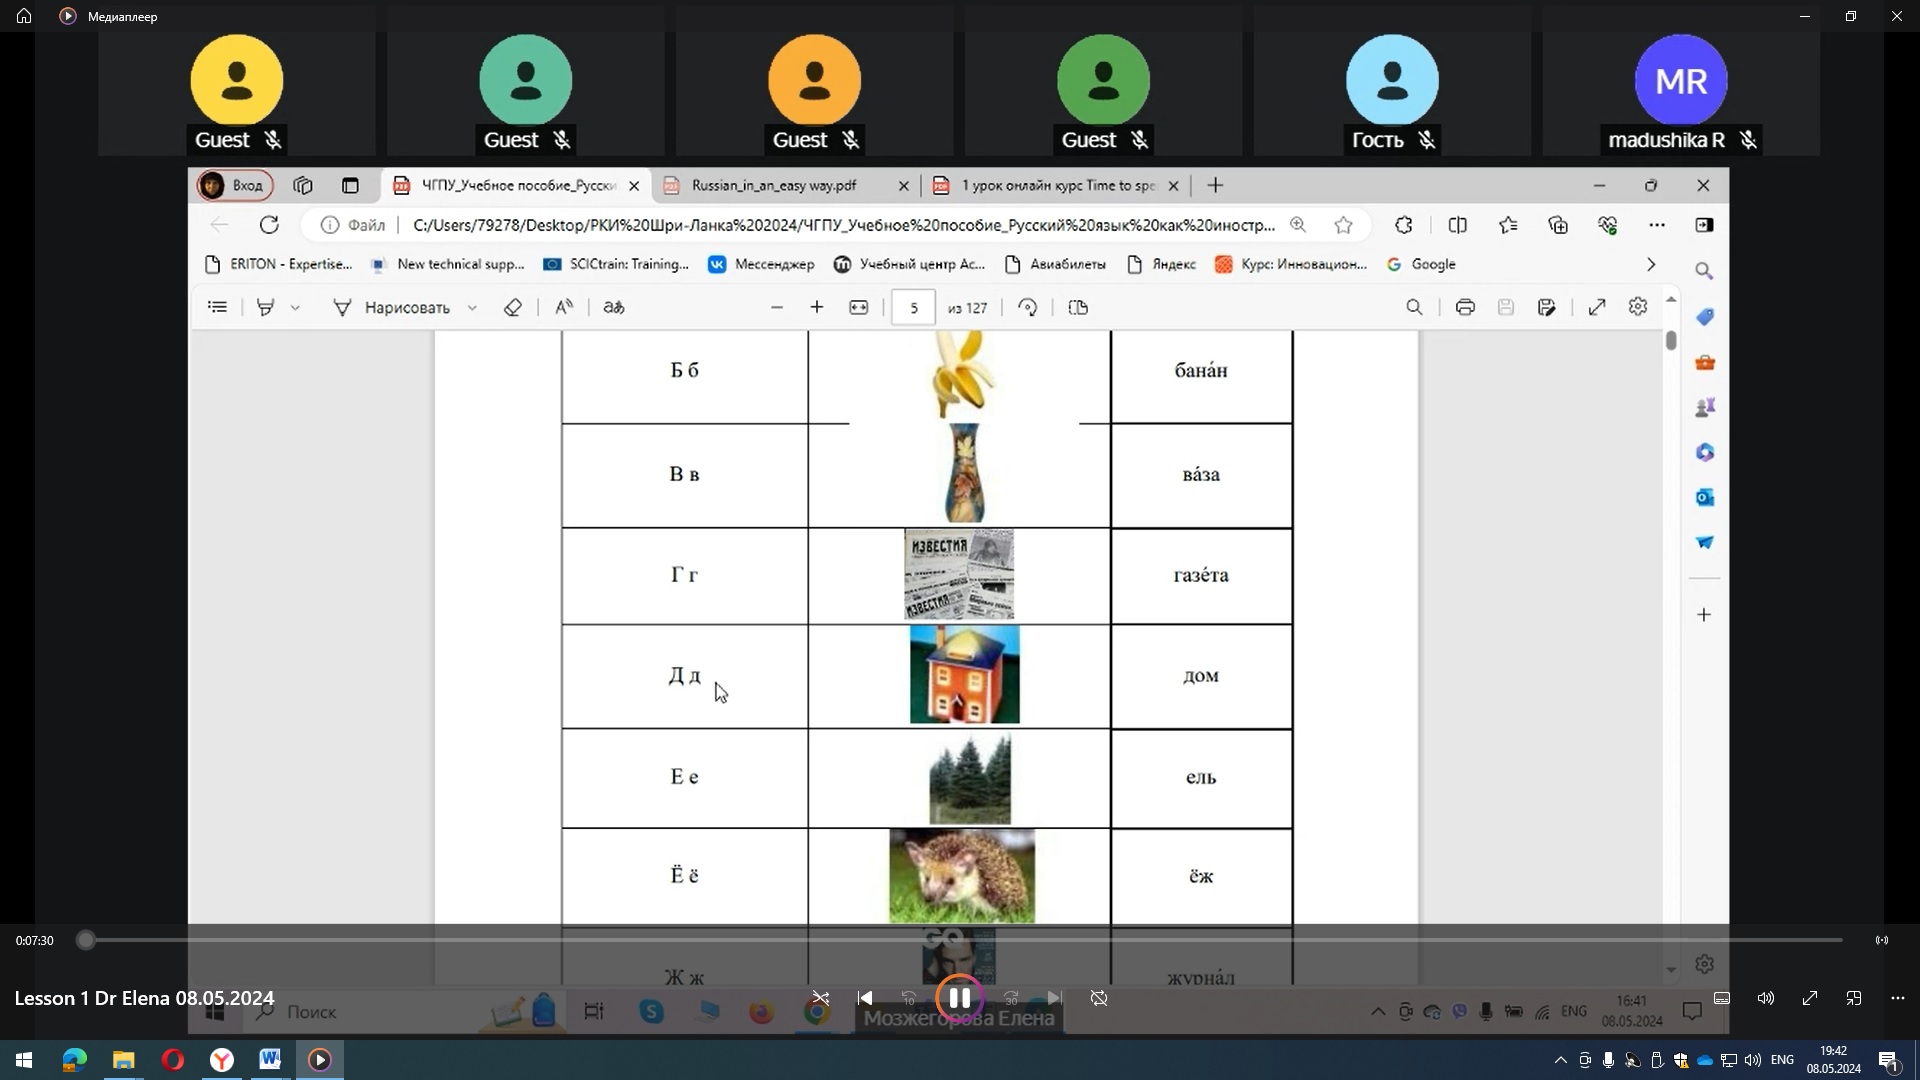Open the ERITON - Expertise bookmark
The image size is (1920, 1080).
278,264
